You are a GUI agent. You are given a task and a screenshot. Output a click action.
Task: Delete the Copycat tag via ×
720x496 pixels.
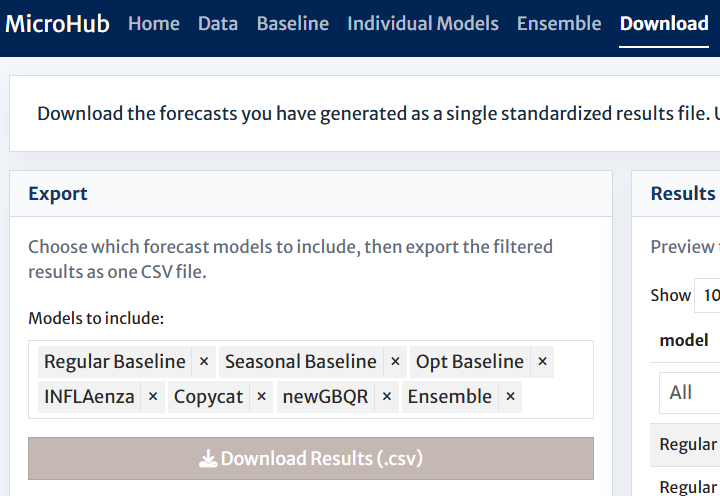(x=261, y=397)
